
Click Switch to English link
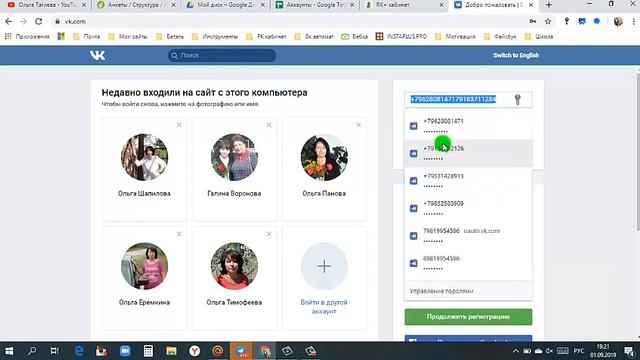(516, 55)
